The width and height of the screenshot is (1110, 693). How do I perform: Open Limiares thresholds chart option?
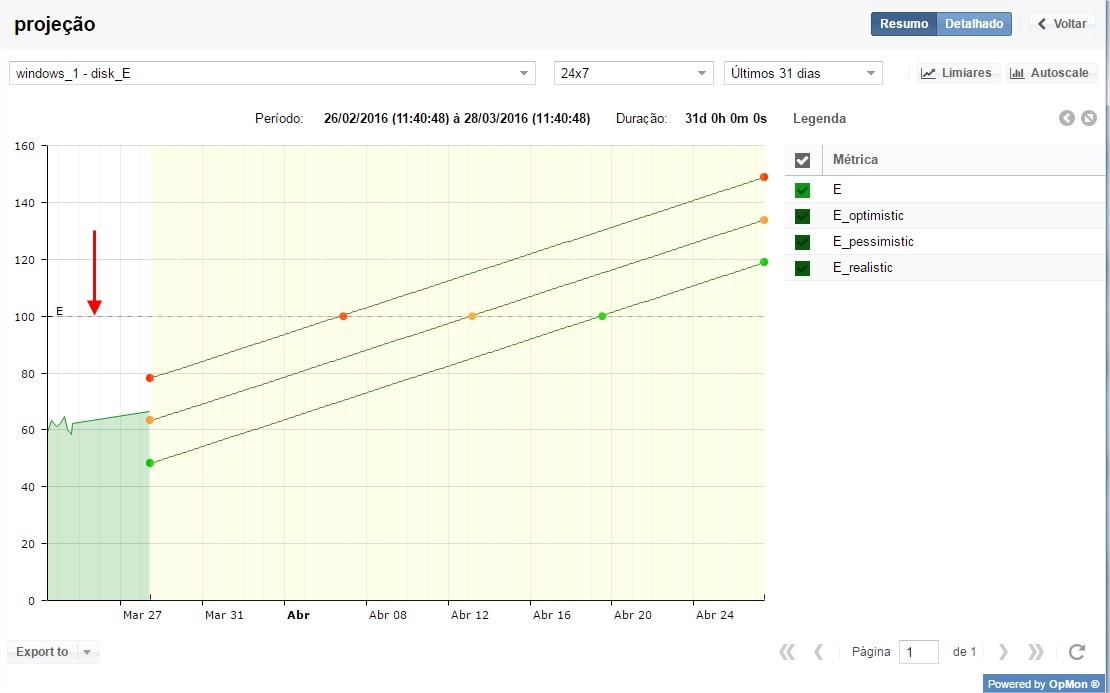tap(957, 73)
